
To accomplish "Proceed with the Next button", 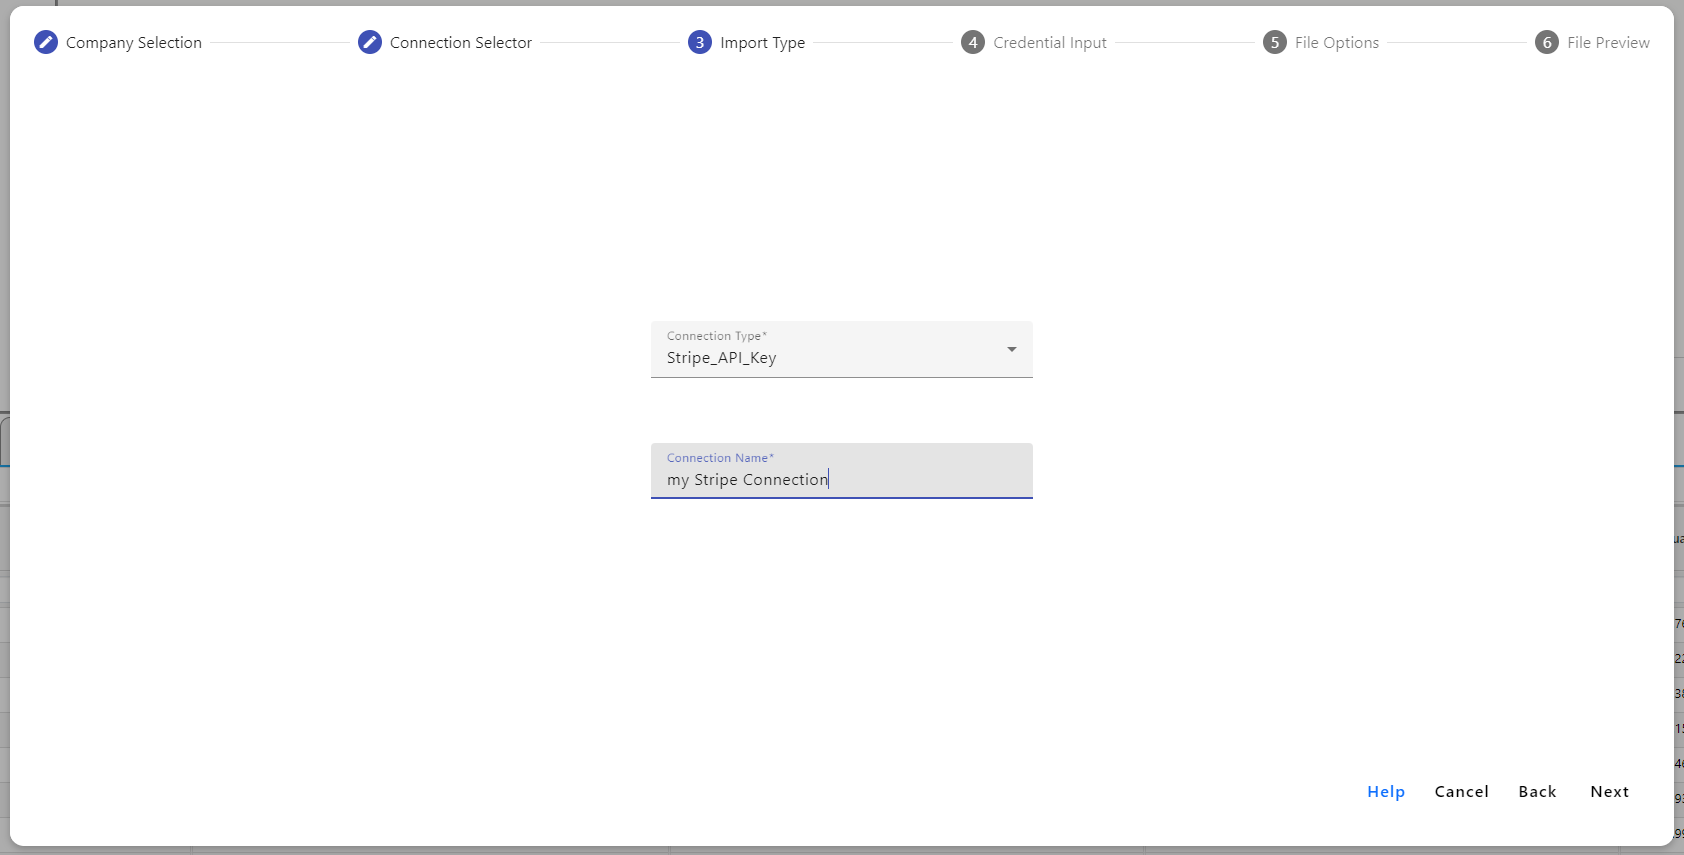I will click(1609, 791).
